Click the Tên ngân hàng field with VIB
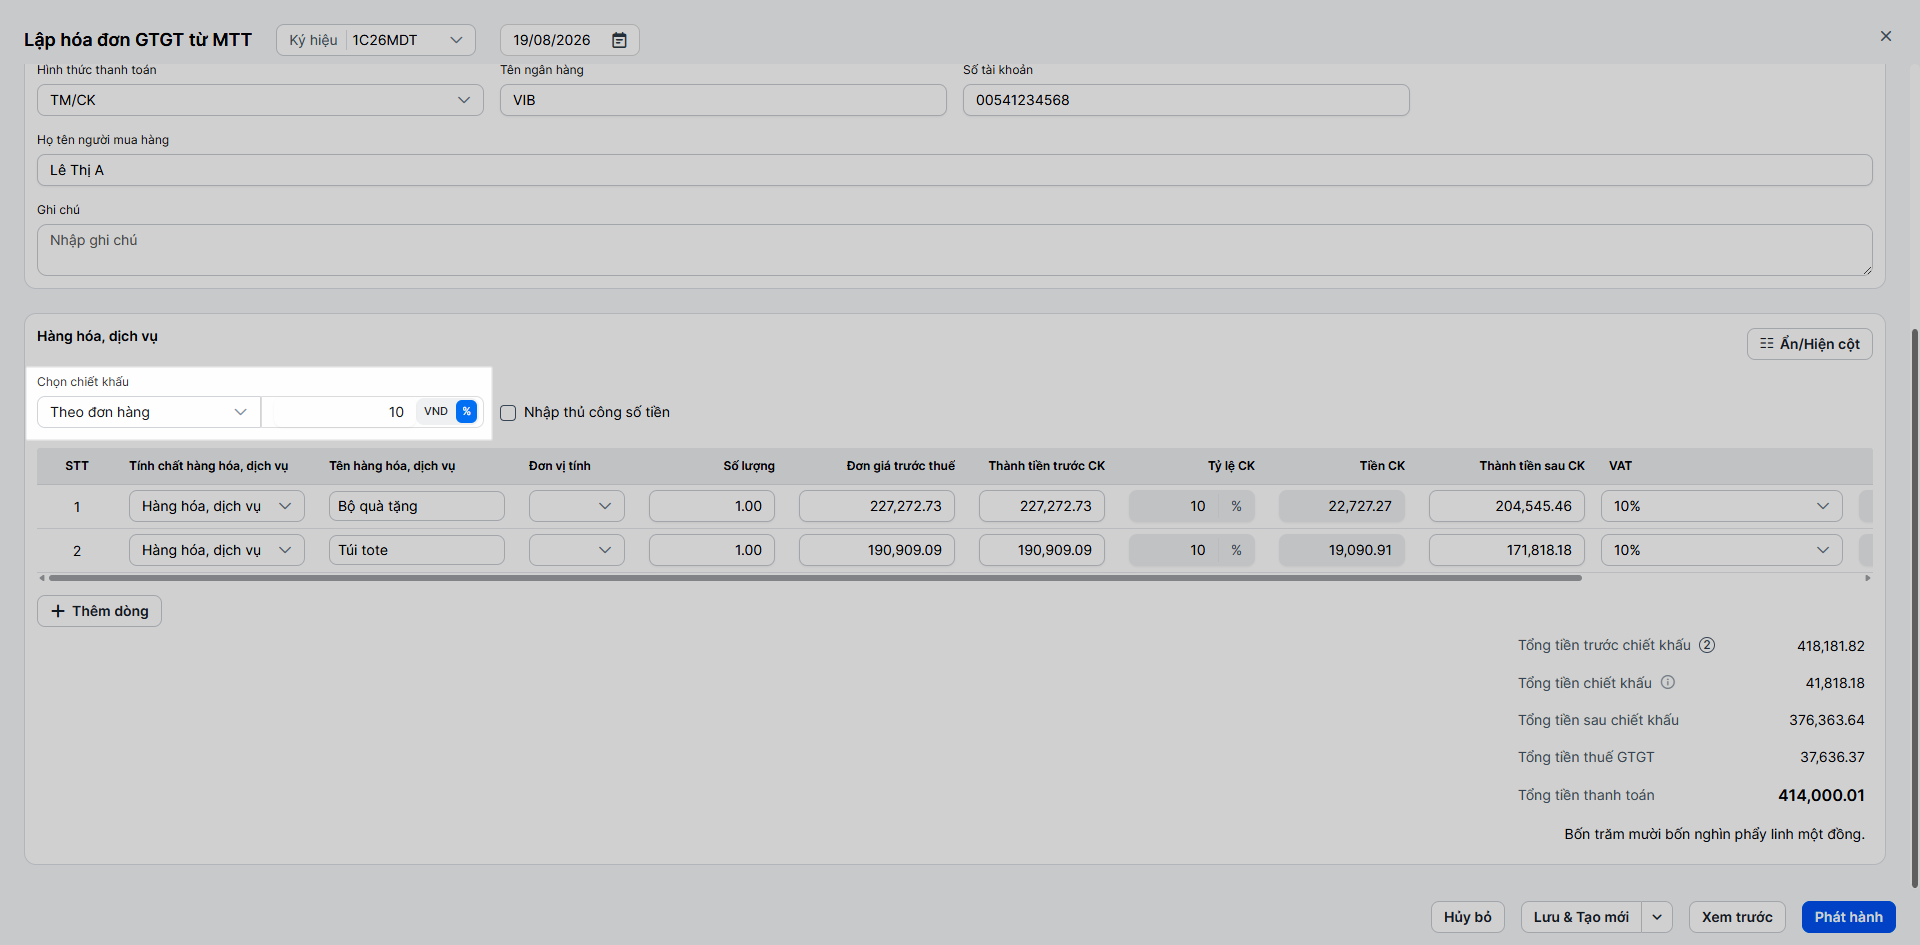The height and width of the screenshot is (945, 1920). (x=723, y=100)
